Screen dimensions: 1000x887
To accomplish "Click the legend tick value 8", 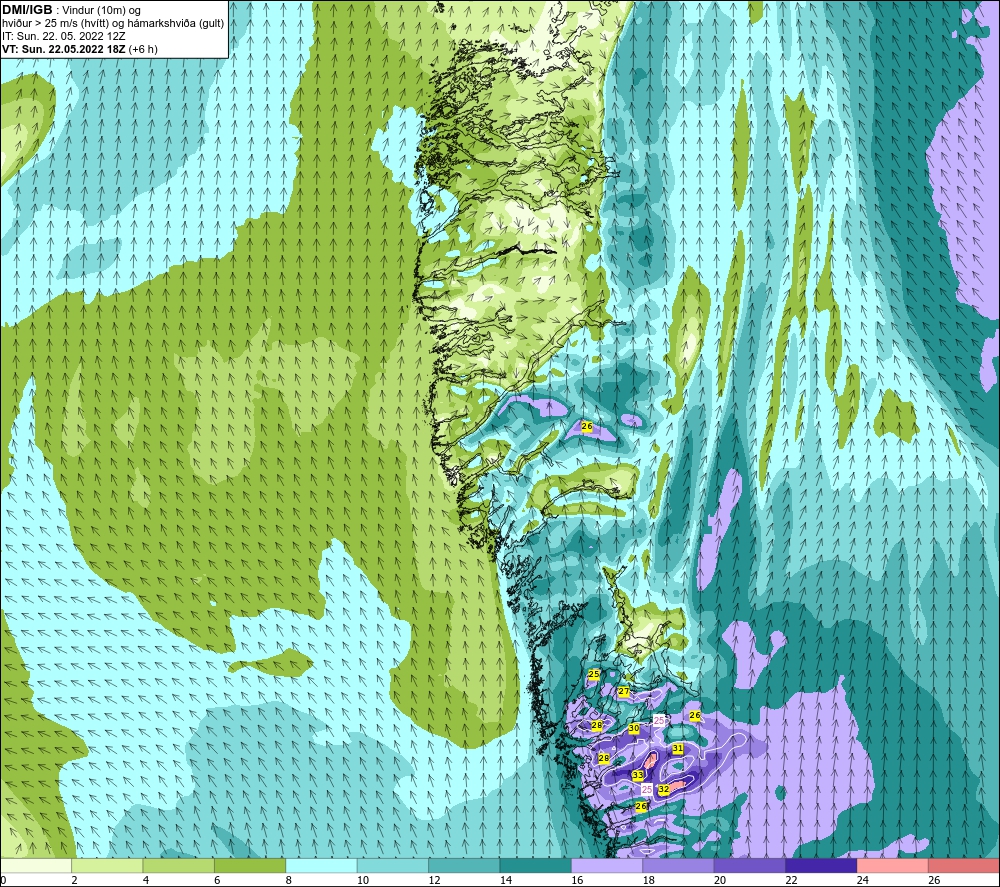I will 289,880.
